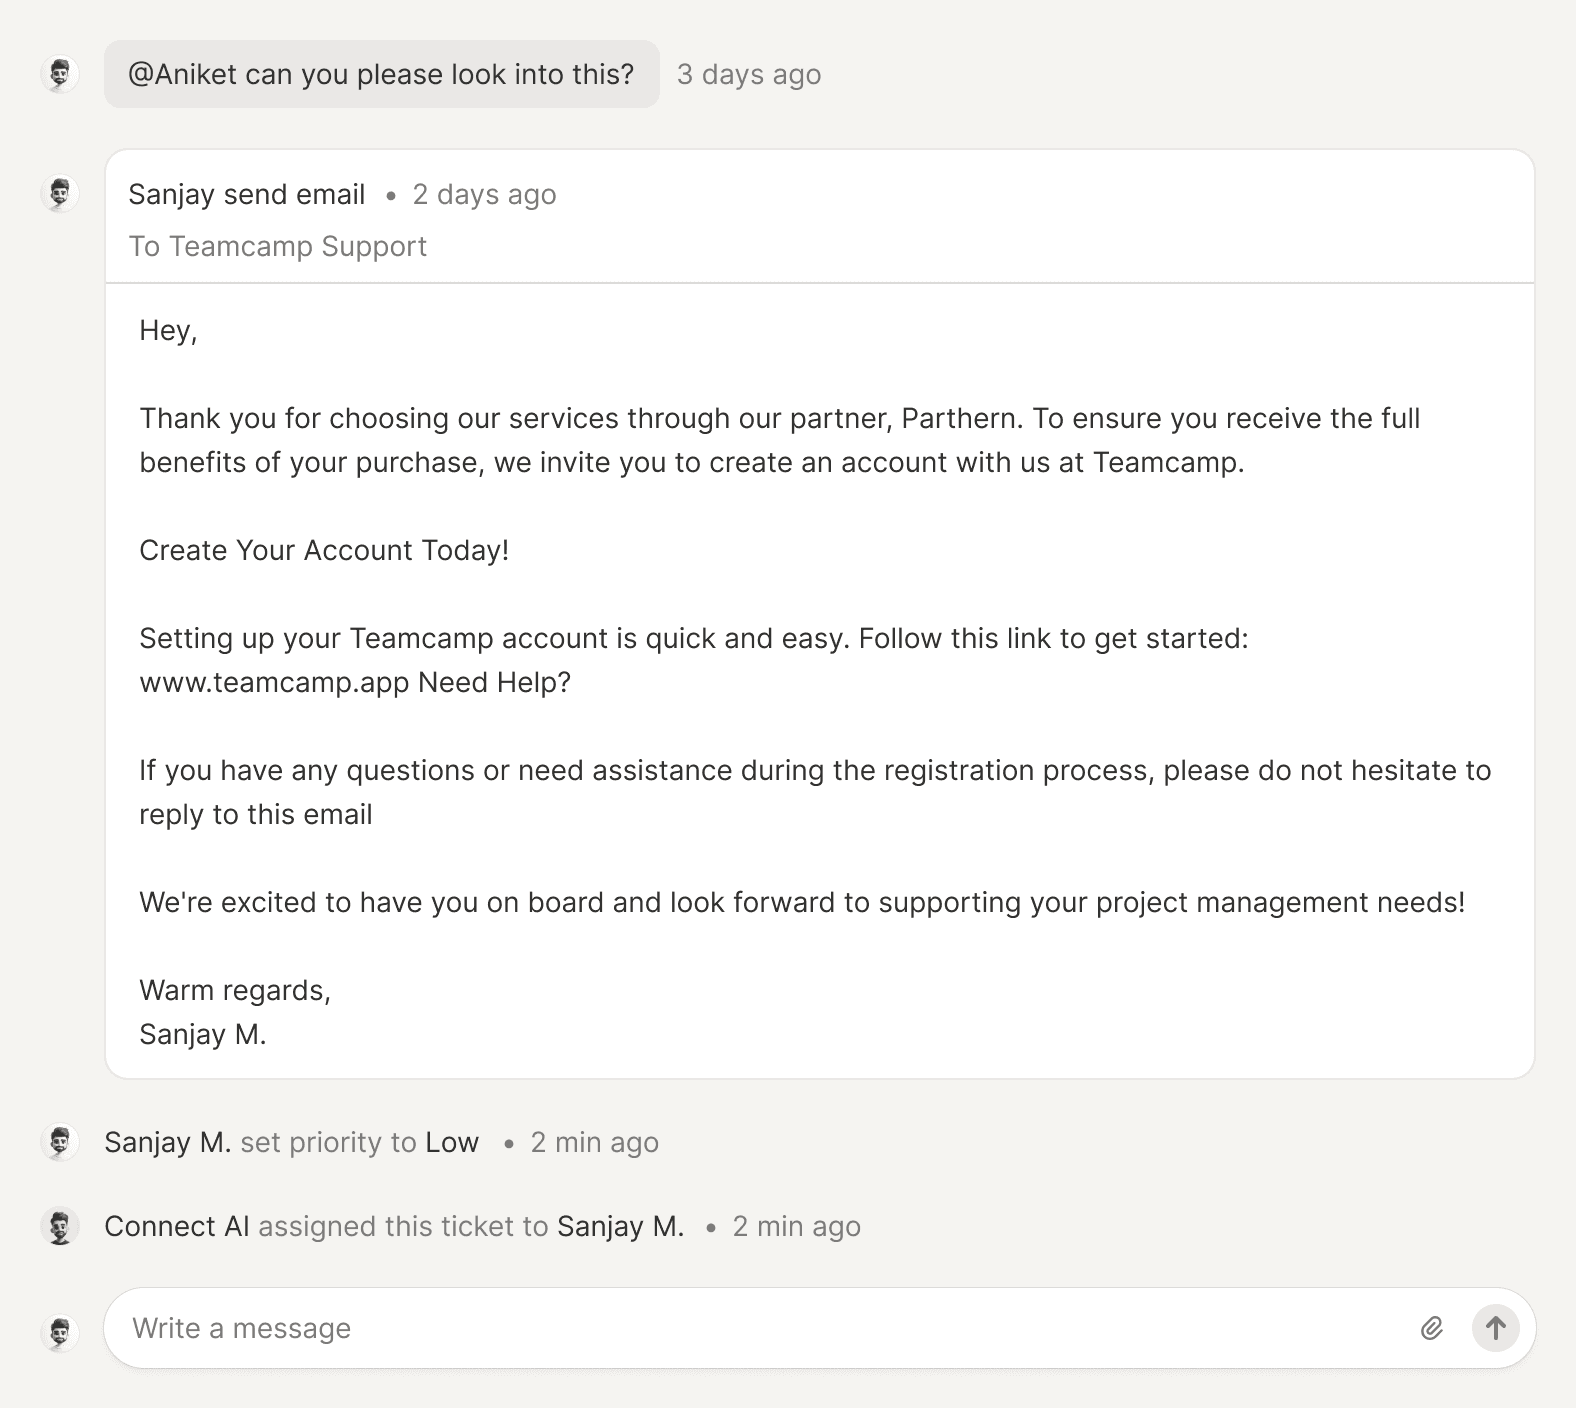The image size is (1576, 1408).
Task: Click the assignee 'Sanjay M.' in the assignment entry
Action: pos(620,1226)
